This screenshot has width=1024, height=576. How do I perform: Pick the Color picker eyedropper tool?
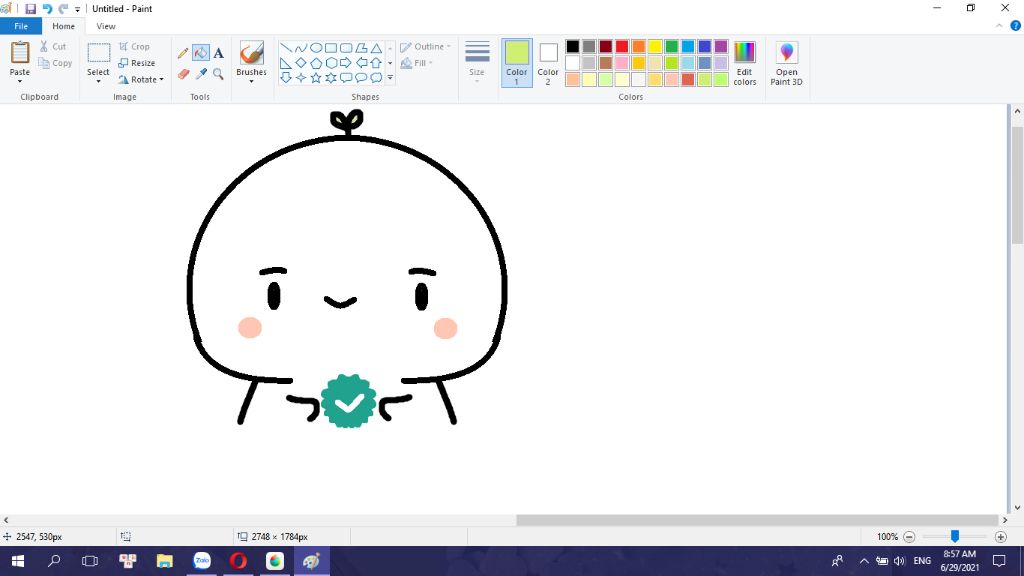pyautogui.click(x=200, y=74)
